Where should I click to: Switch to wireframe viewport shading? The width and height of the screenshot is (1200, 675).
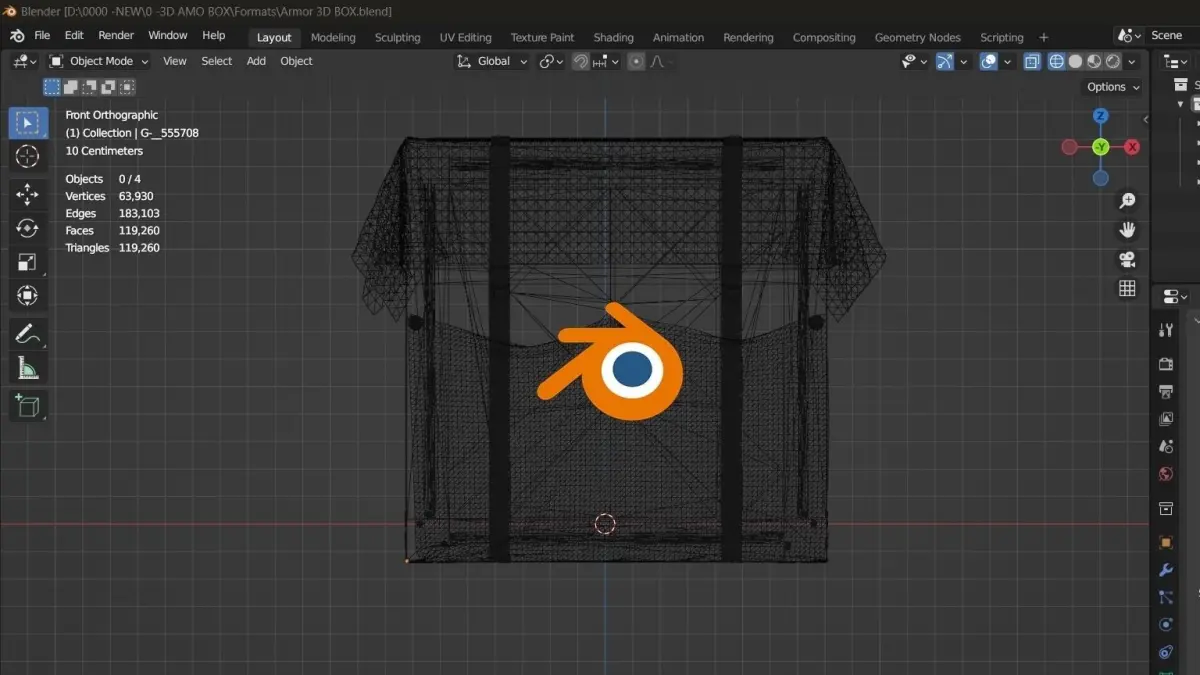pyautogui.click(x=1057, y=61)
